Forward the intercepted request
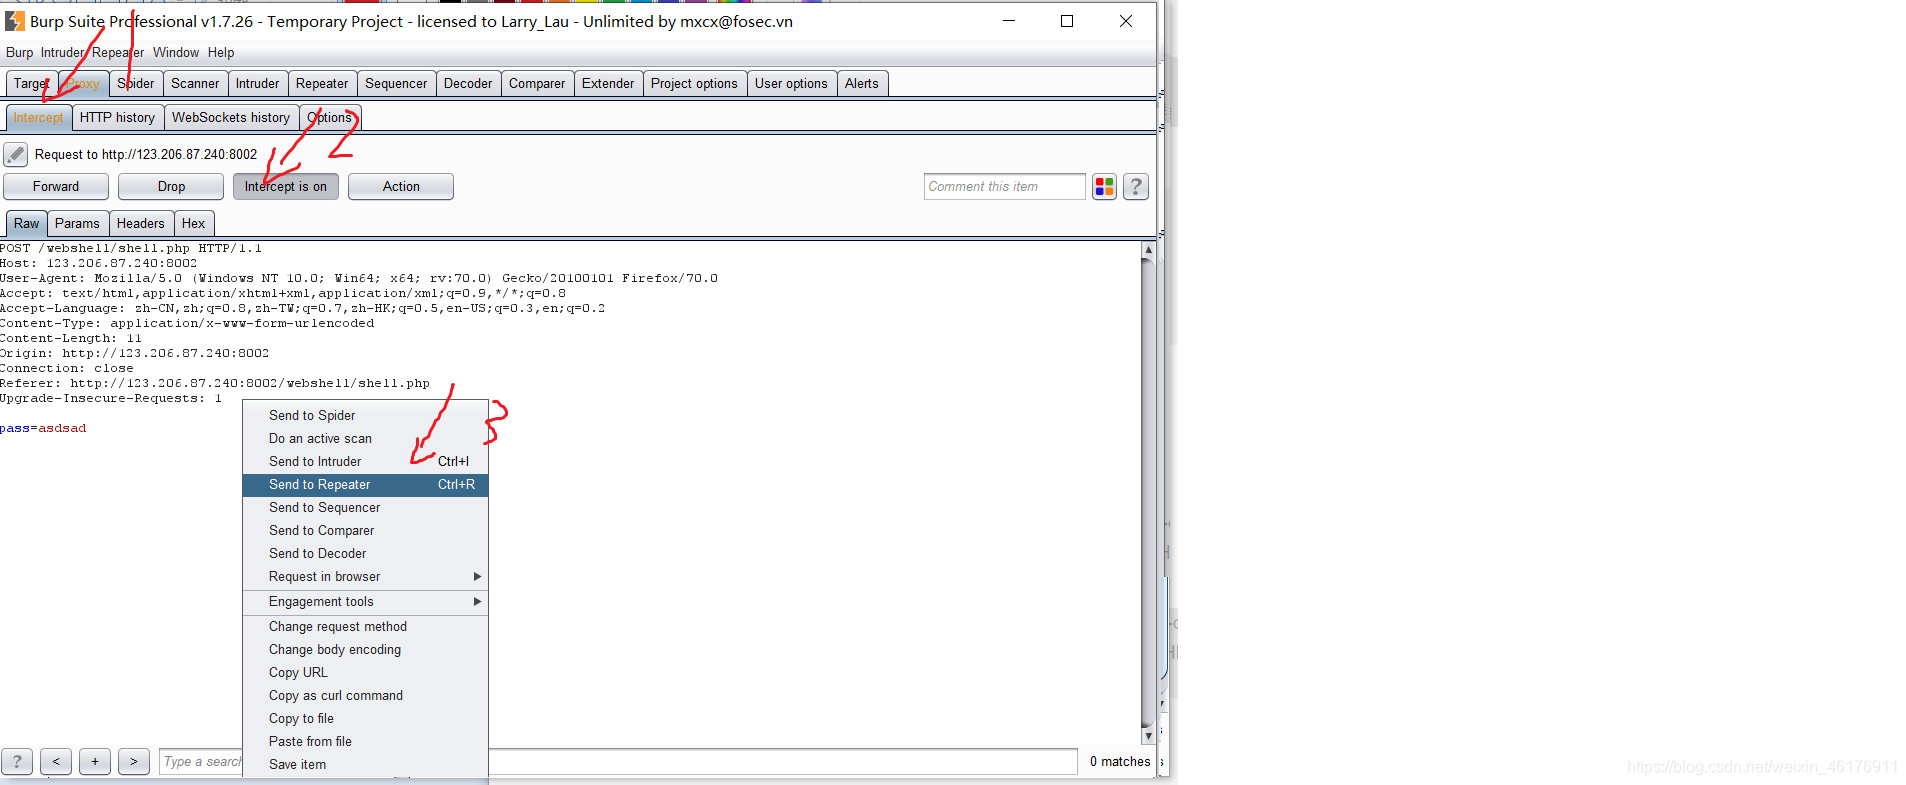The image size is (1906, 785). [56, 187]
